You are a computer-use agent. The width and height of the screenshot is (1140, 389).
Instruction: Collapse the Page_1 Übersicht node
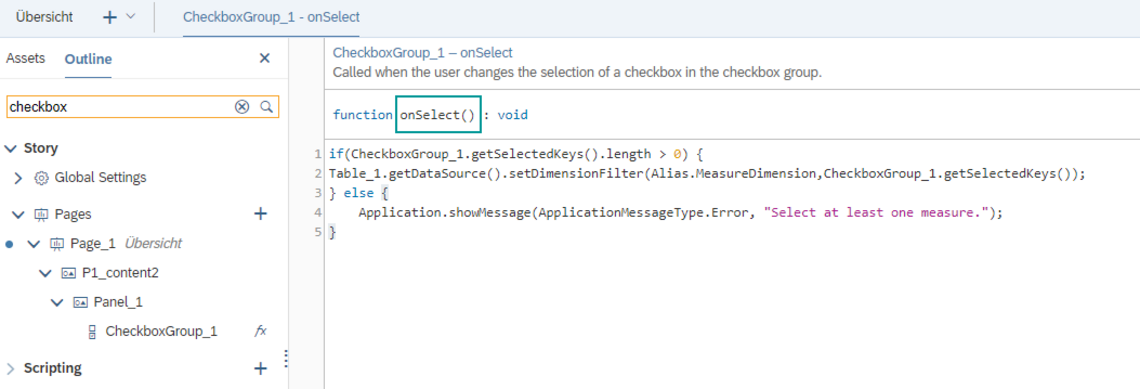click(33, 244)
